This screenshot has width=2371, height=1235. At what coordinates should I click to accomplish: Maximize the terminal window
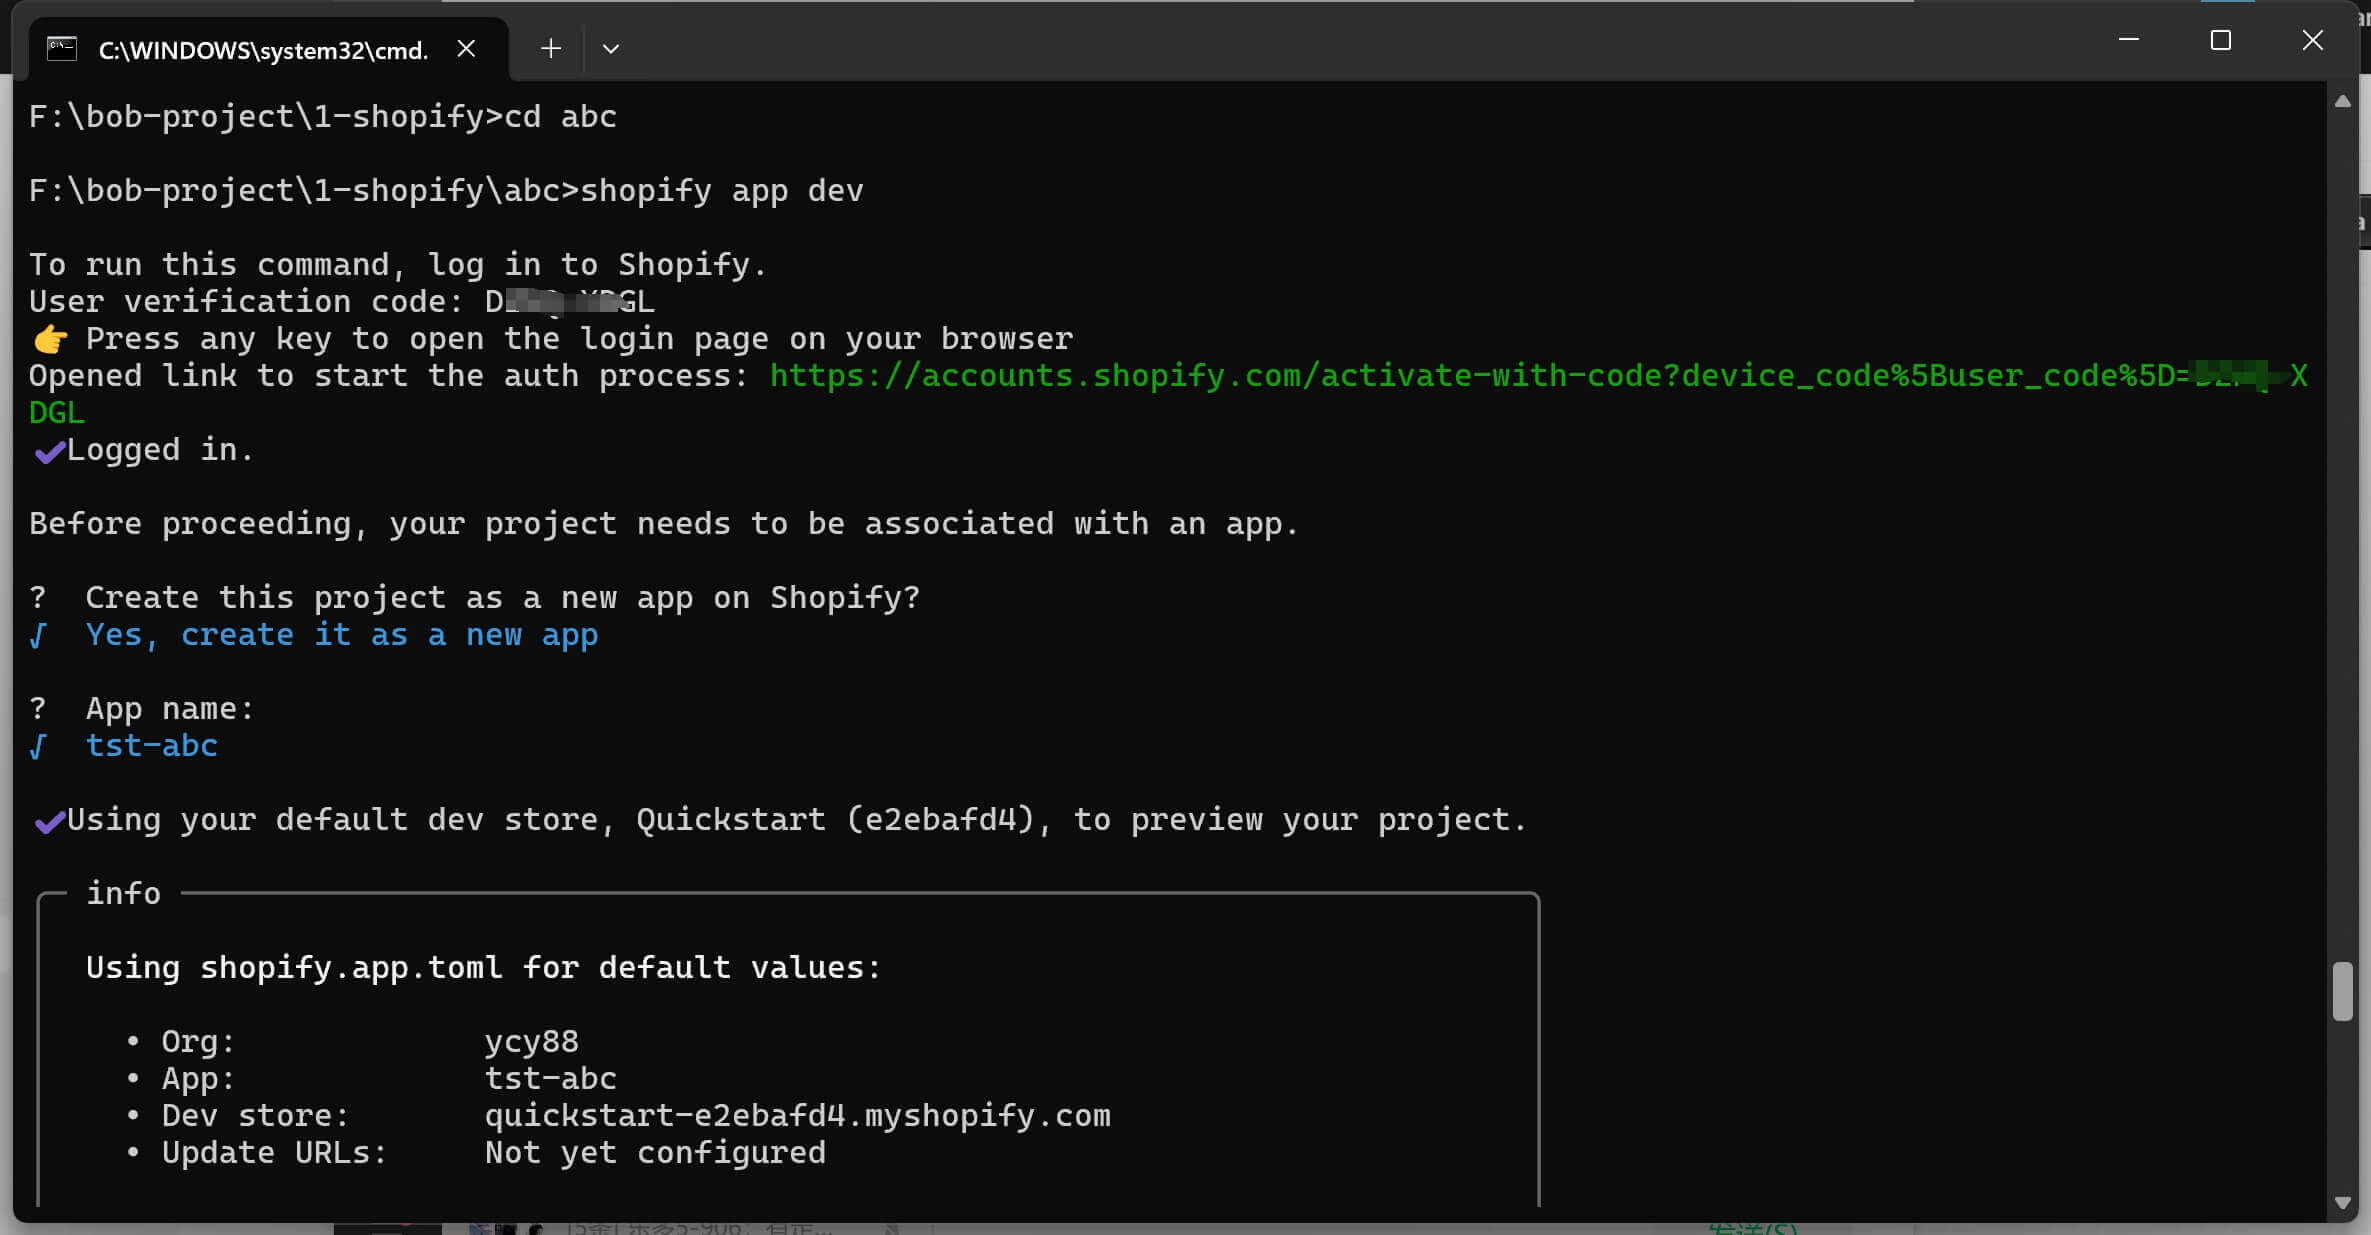(2221, 40)
